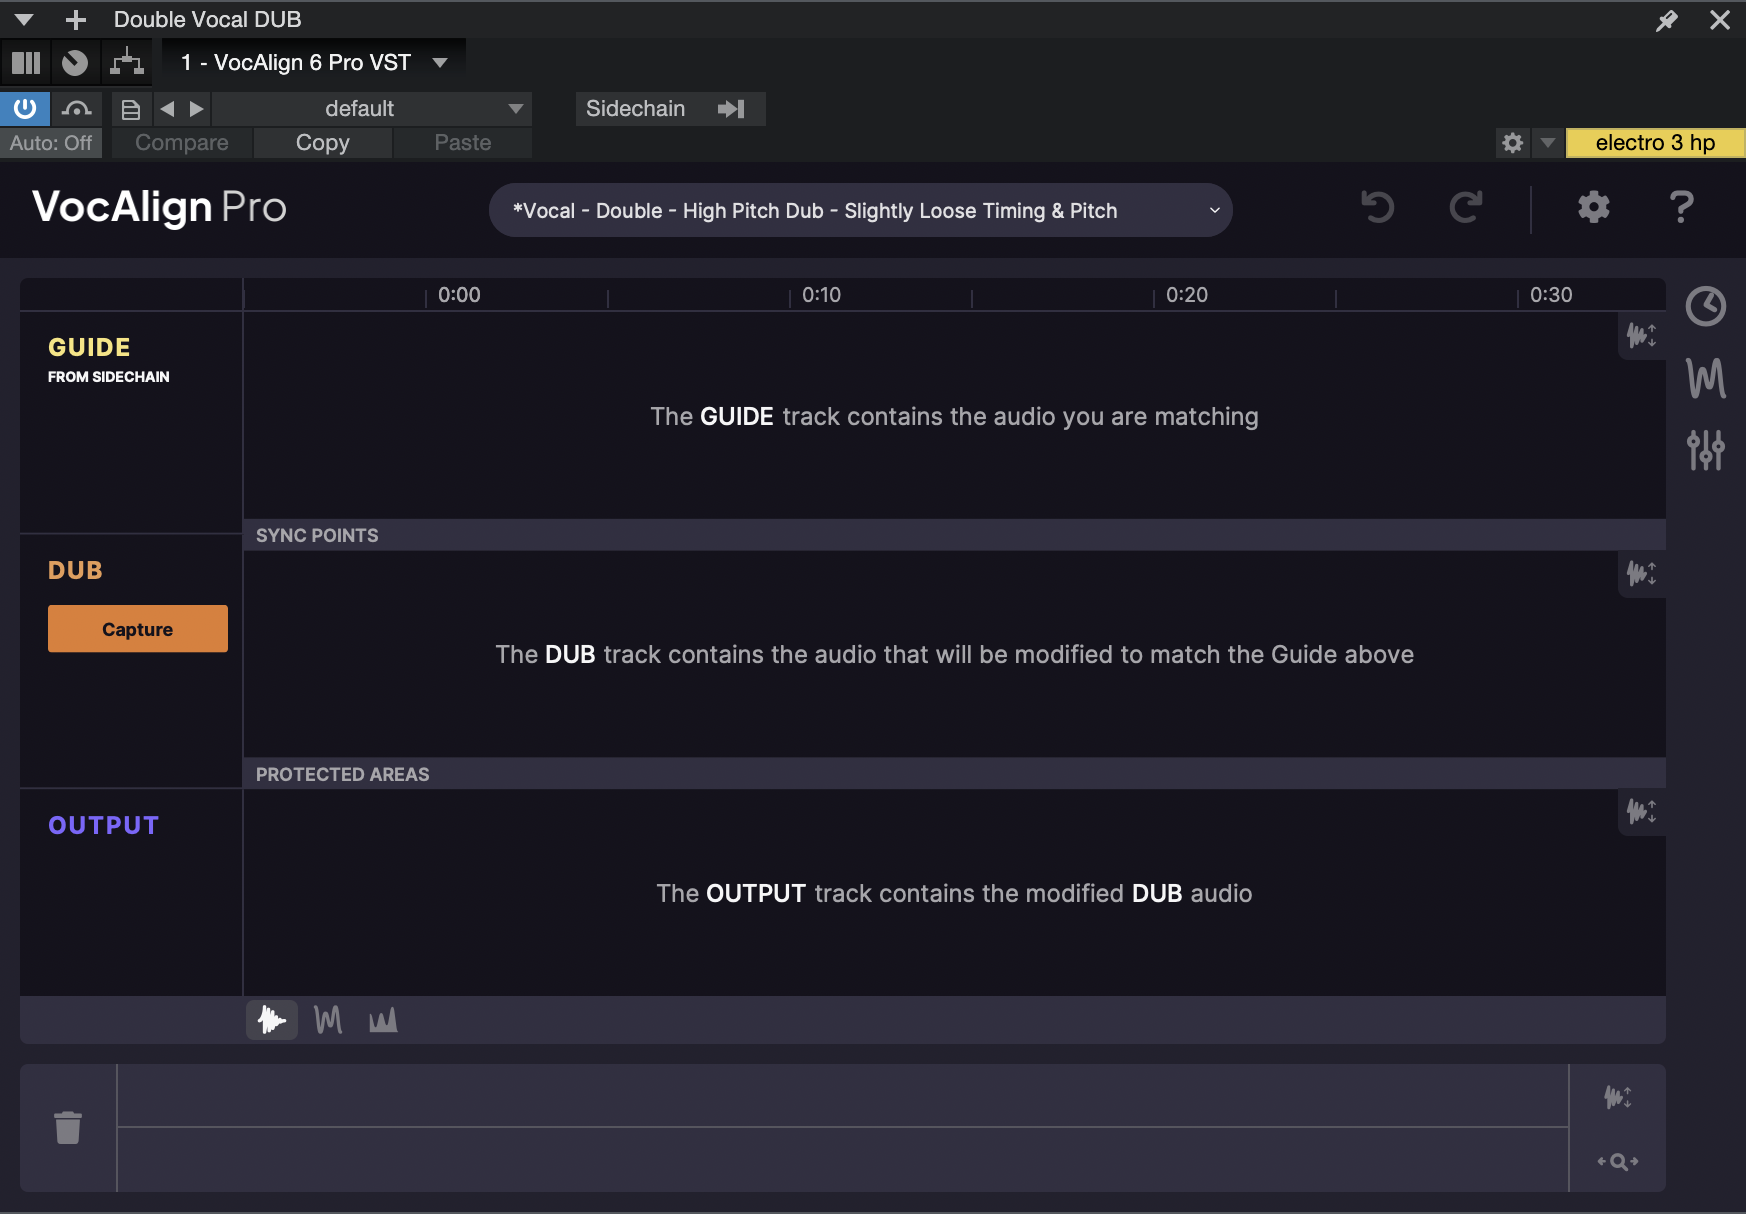Toggle the plugin bypass power button
Screen dimensions: 1746x1214
point(25,108)
